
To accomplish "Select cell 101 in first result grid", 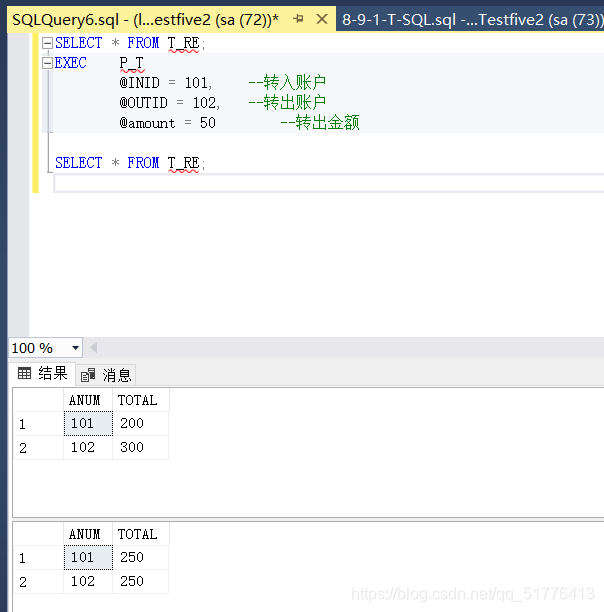I will (x=88, y=423).
